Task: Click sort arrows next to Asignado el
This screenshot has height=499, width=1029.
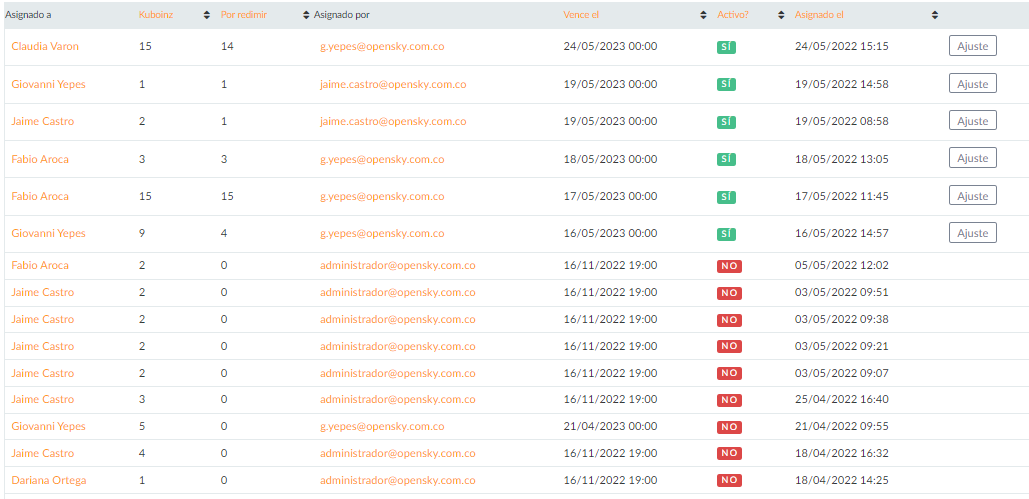Action: 934,15
